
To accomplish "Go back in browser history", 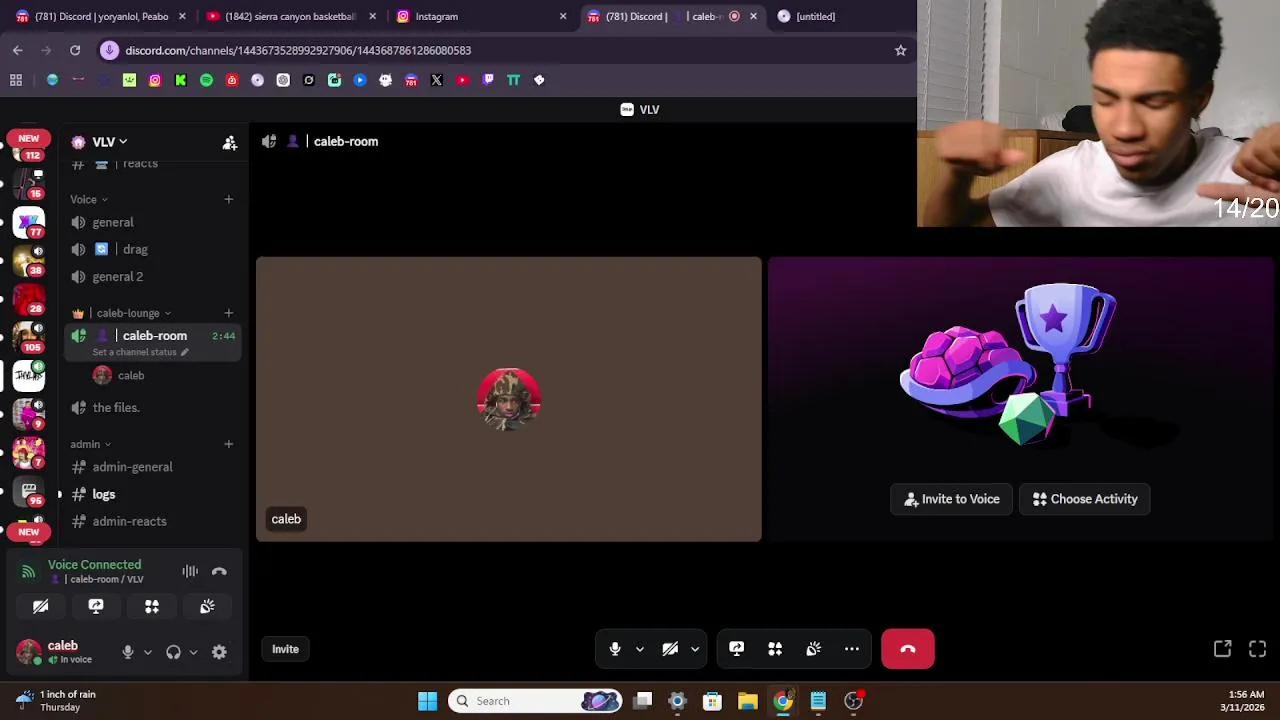I will (18, 50).
